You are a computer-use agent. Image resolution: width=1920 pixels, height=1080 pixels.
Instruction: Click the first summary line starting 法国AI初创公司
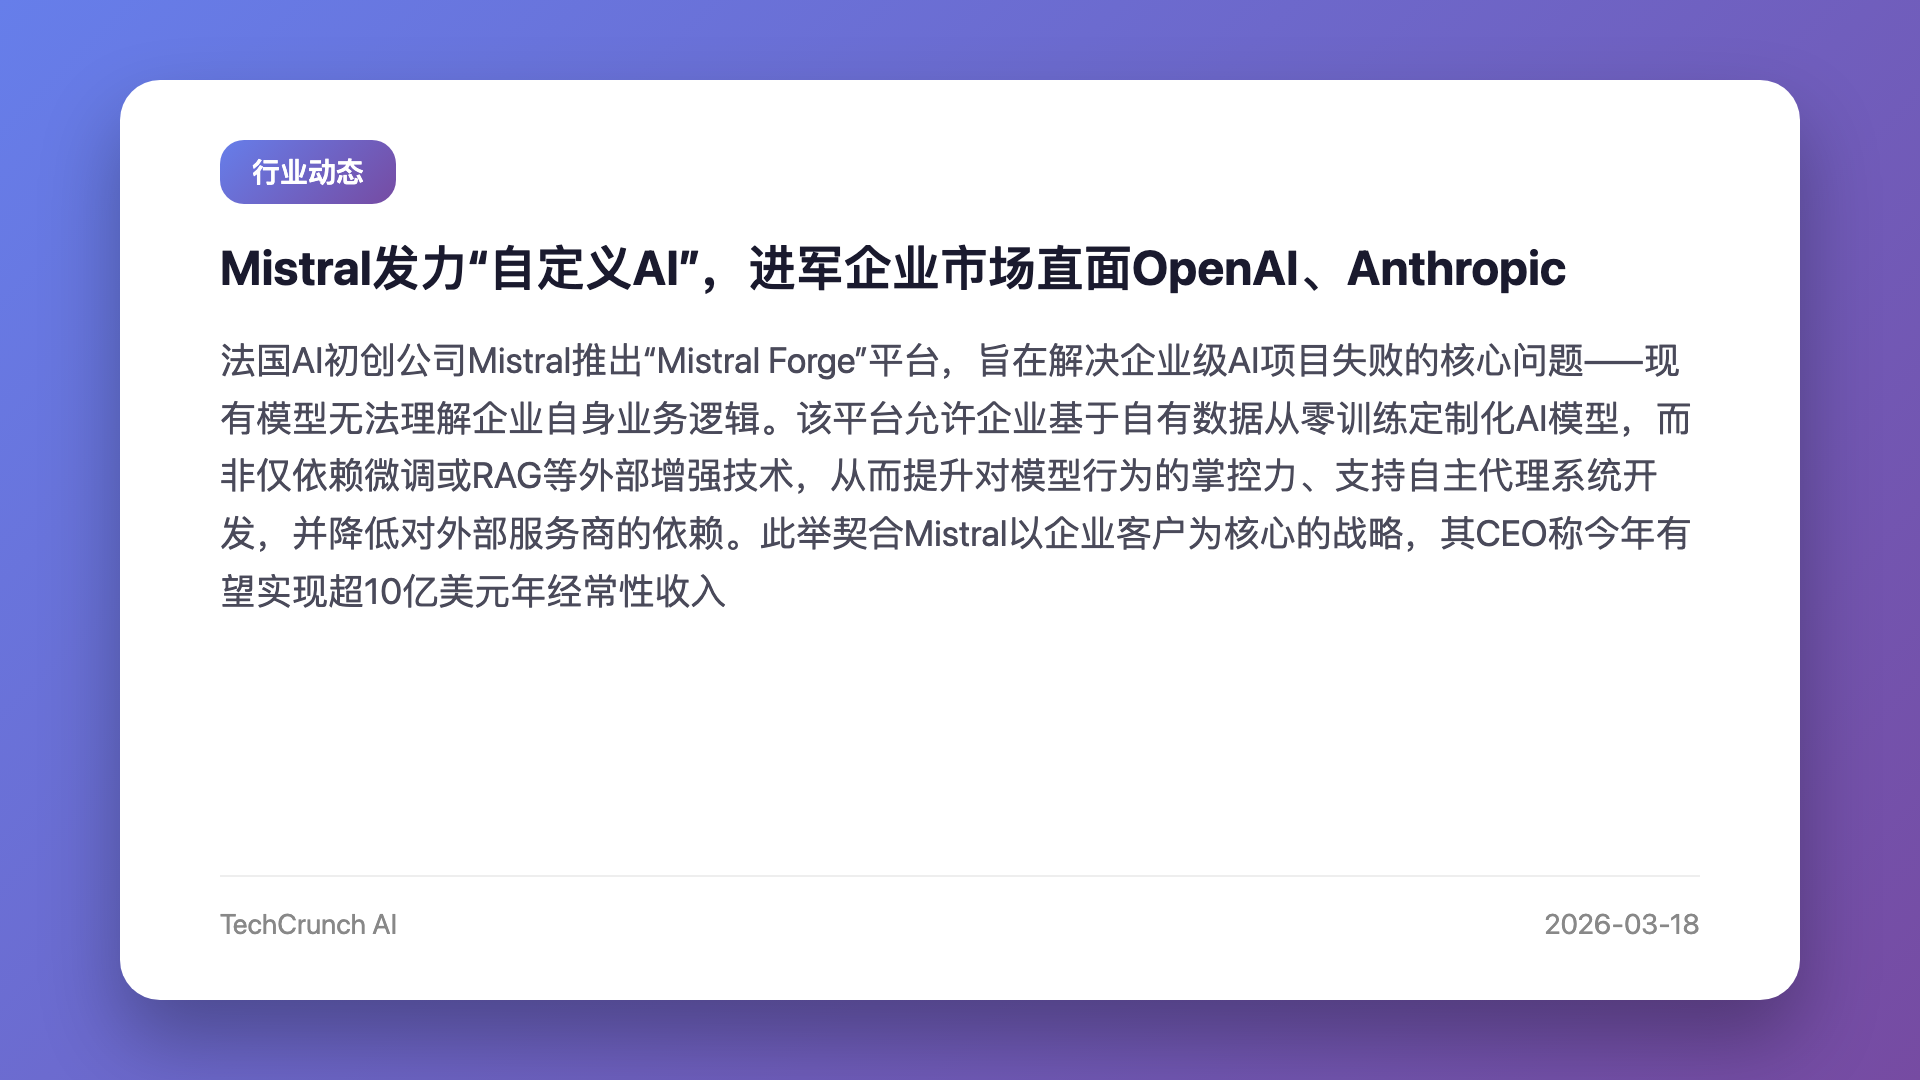(950, 361)
